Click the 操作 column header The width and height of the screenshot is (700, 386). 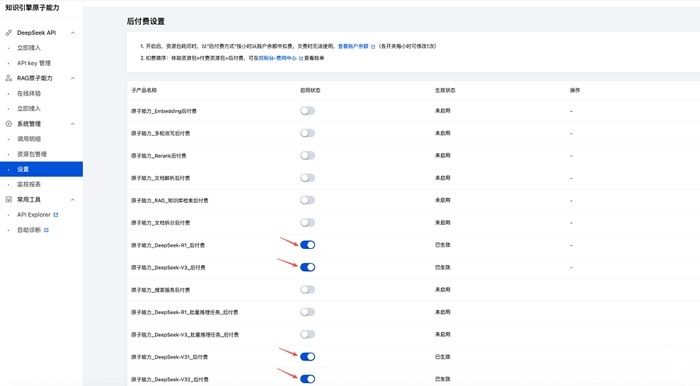pos(575,90)
